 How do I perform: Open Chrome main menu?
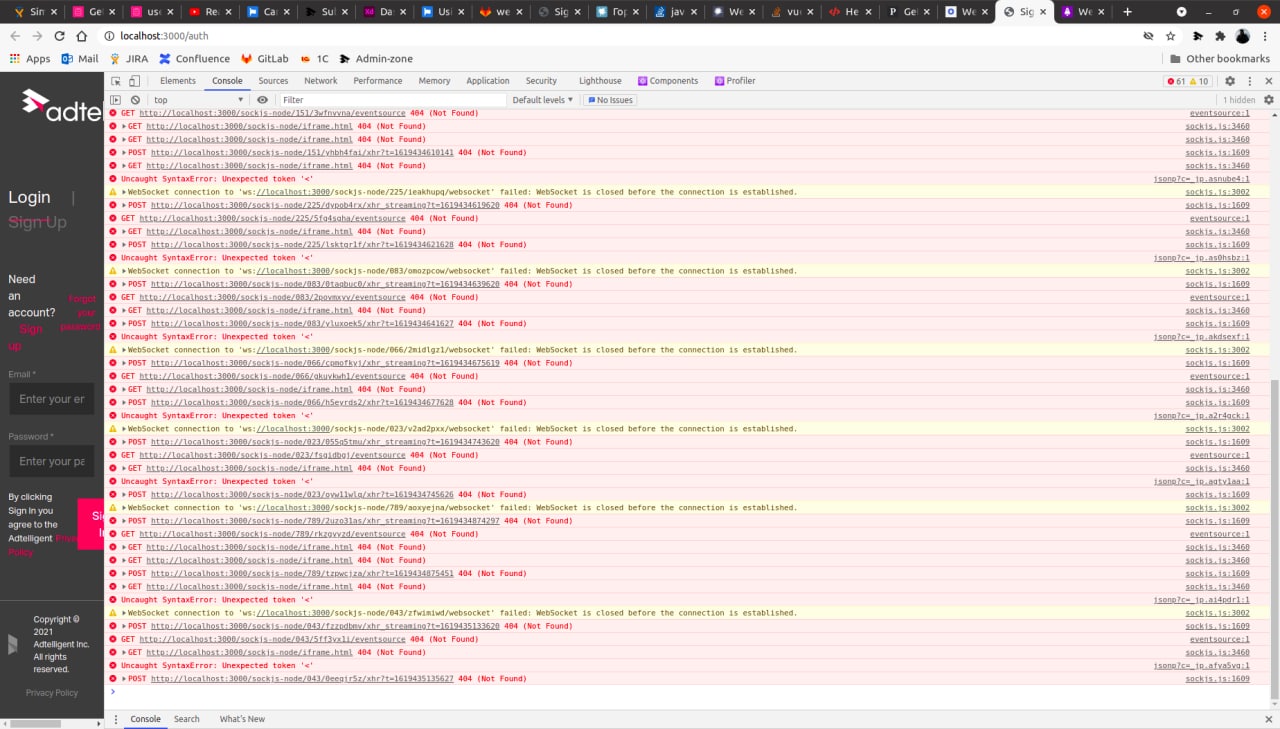1267,36
